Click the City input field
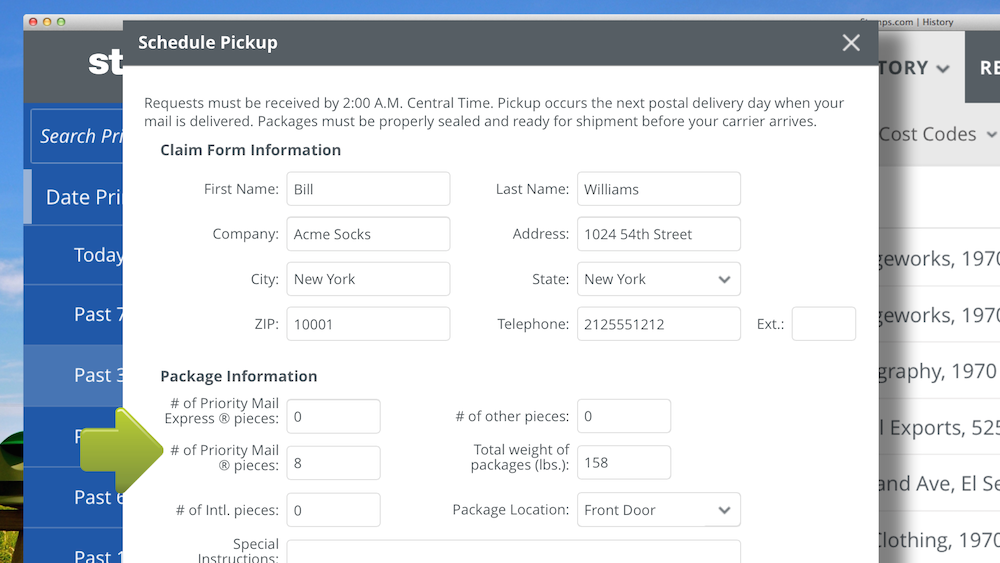 368,279
